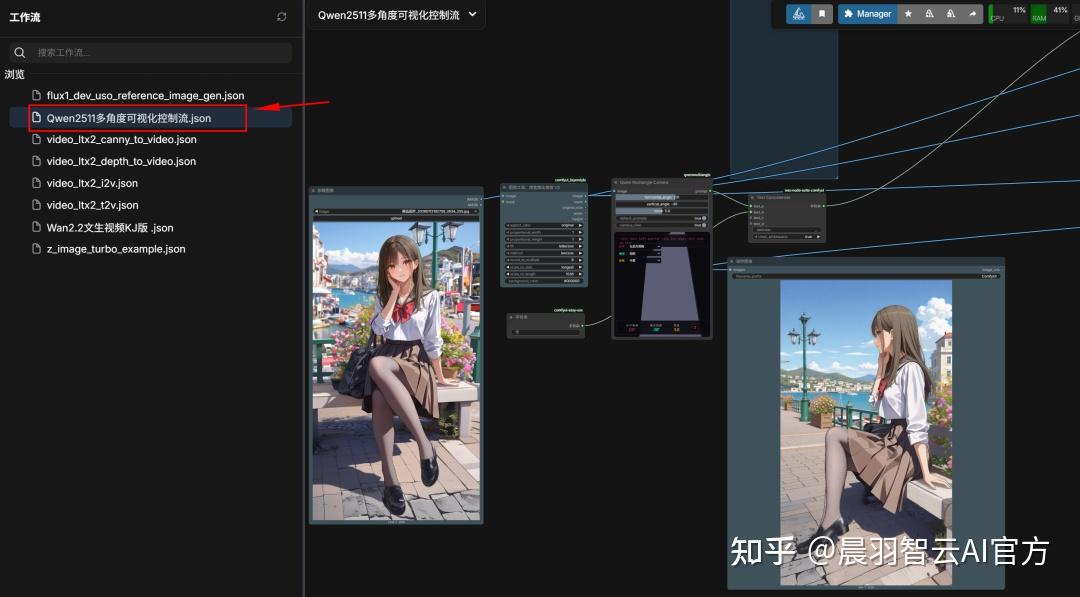Click background_color field in scale node

[544, 281]
